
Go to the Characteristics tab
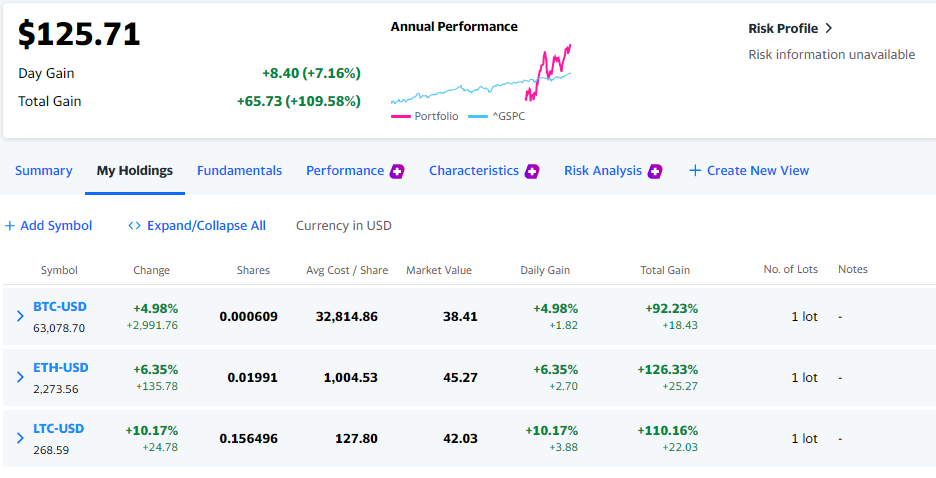pyautogui.click(x=474, y=171)
